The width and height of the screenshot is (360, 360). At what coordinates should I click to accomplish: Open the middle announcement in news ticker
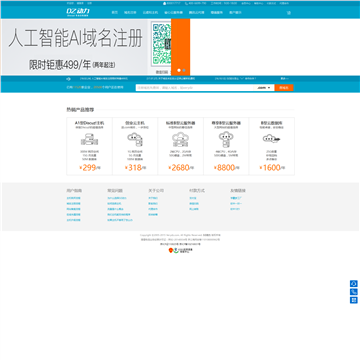[171, 79]
